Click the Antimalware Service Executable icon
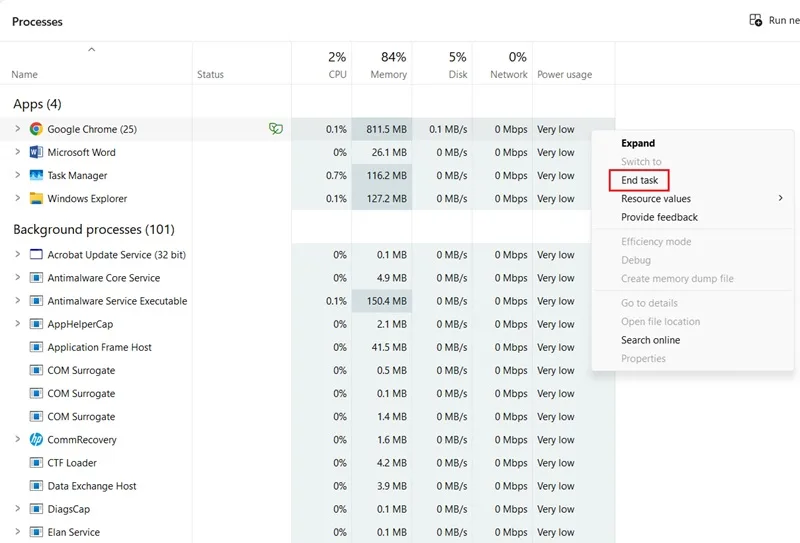Screen dimensions: 800x543 pyautogui.click(x=36, y=301)
